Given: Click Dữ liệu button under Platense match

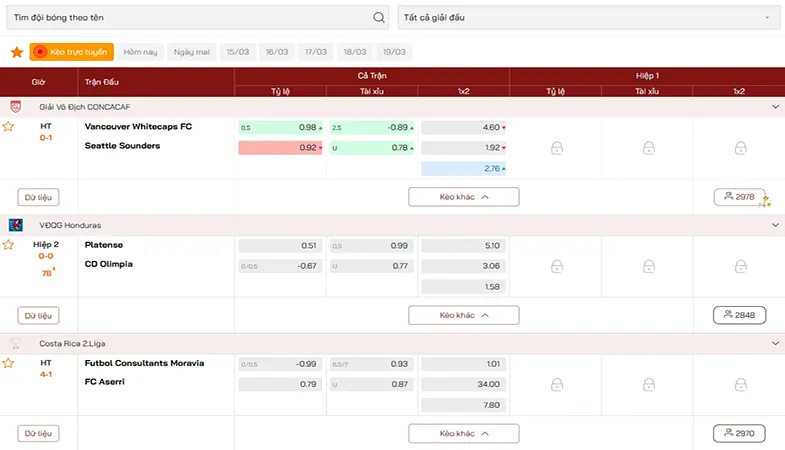Looking at the screenshot, I should pos(39,315).
